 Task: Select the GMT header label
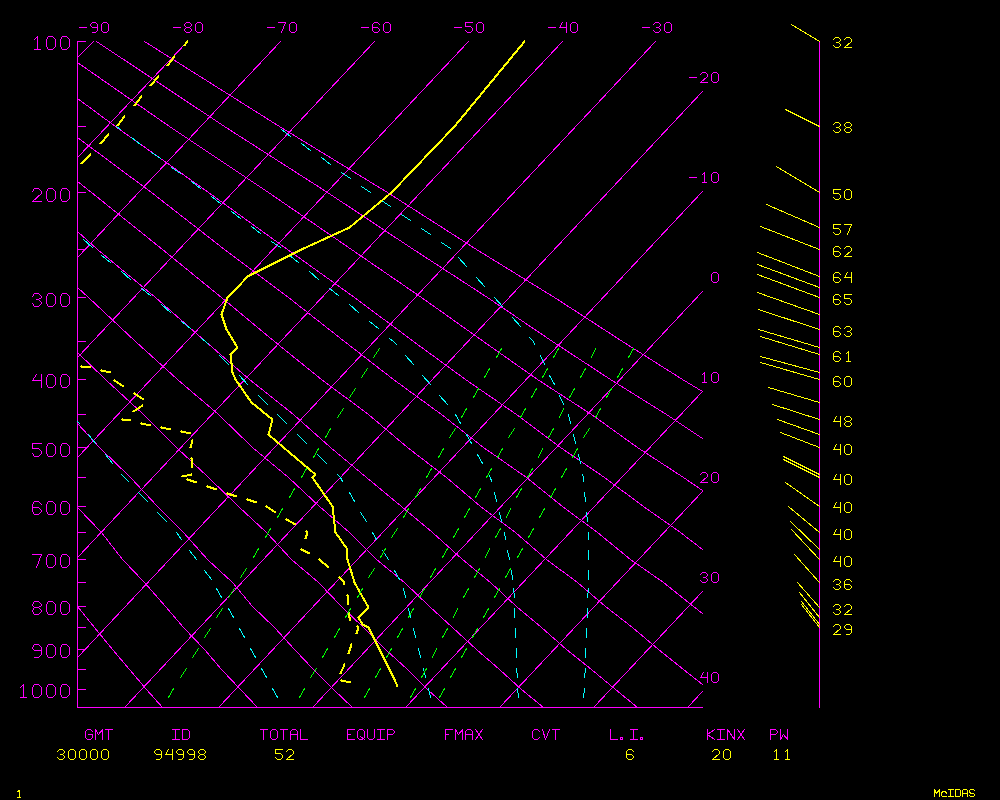[x=99, y=735]
